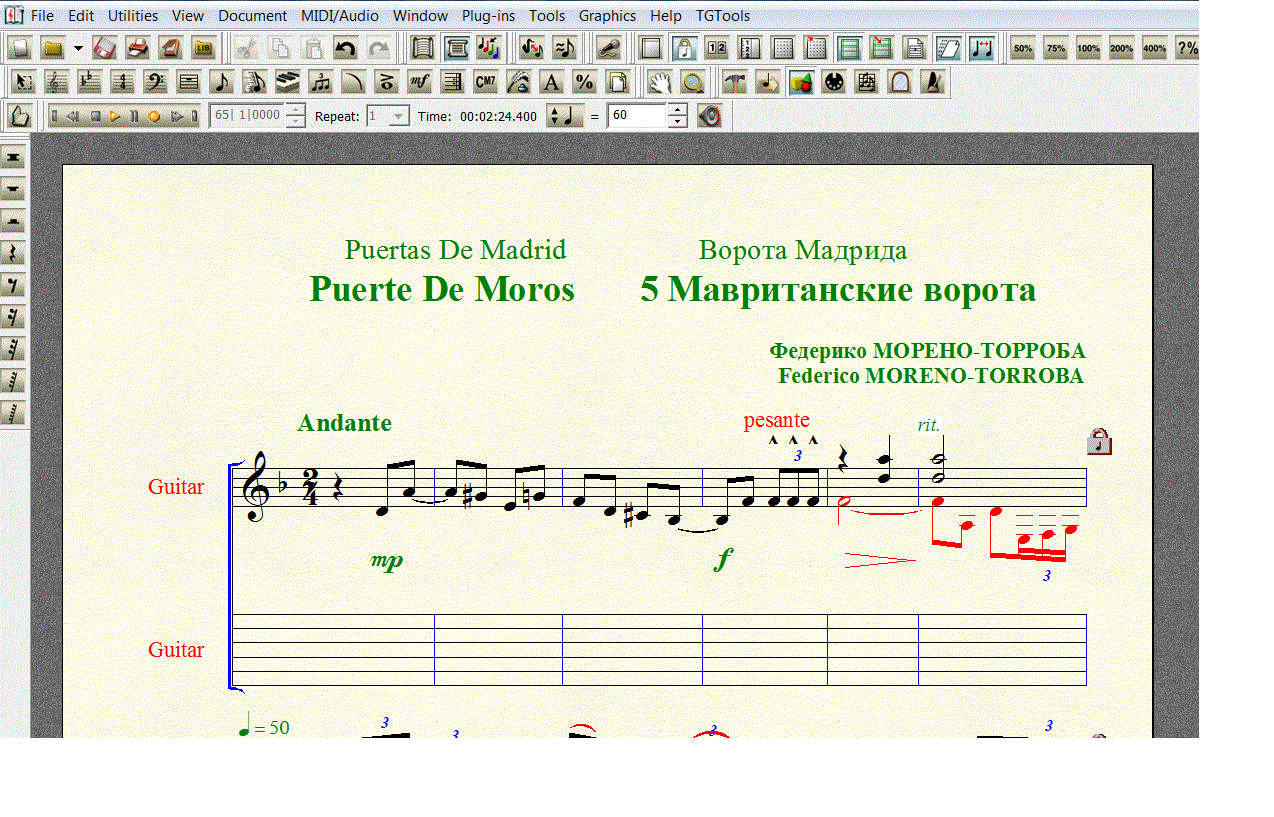Pick the Clef tool bass clef icon

point(154,82)
